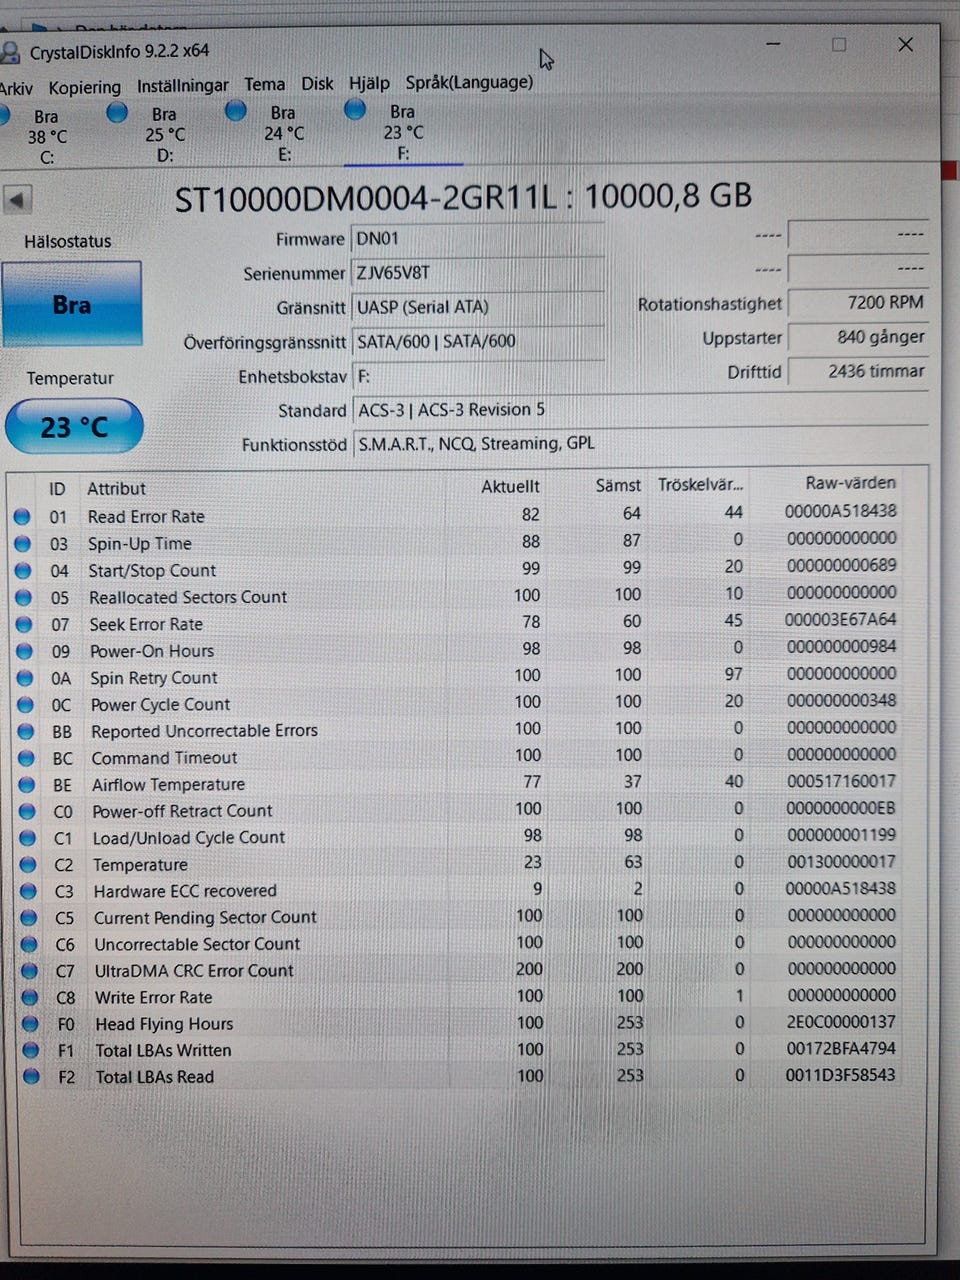This screenshot has height=1280, width=960.
Task: Click status icon for Start/Stop Count
Action: click(23, 571)
